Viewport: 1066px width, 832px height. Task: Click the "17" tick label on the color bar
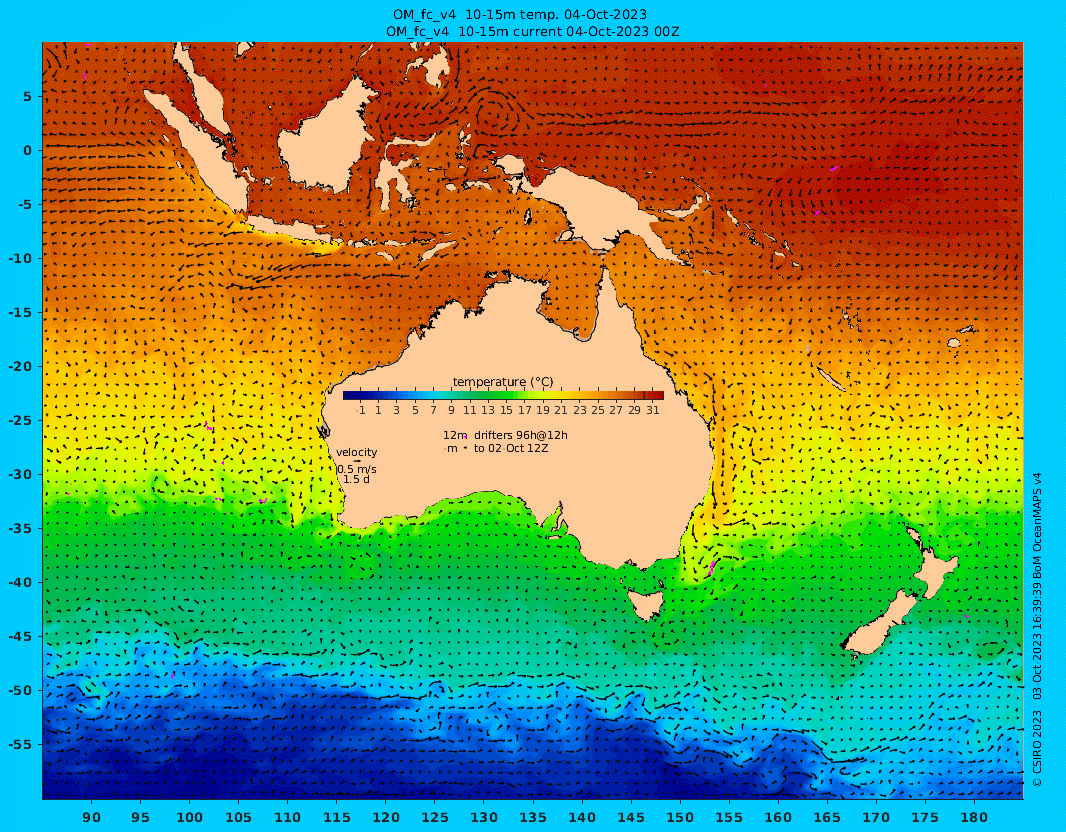[524, 410]
